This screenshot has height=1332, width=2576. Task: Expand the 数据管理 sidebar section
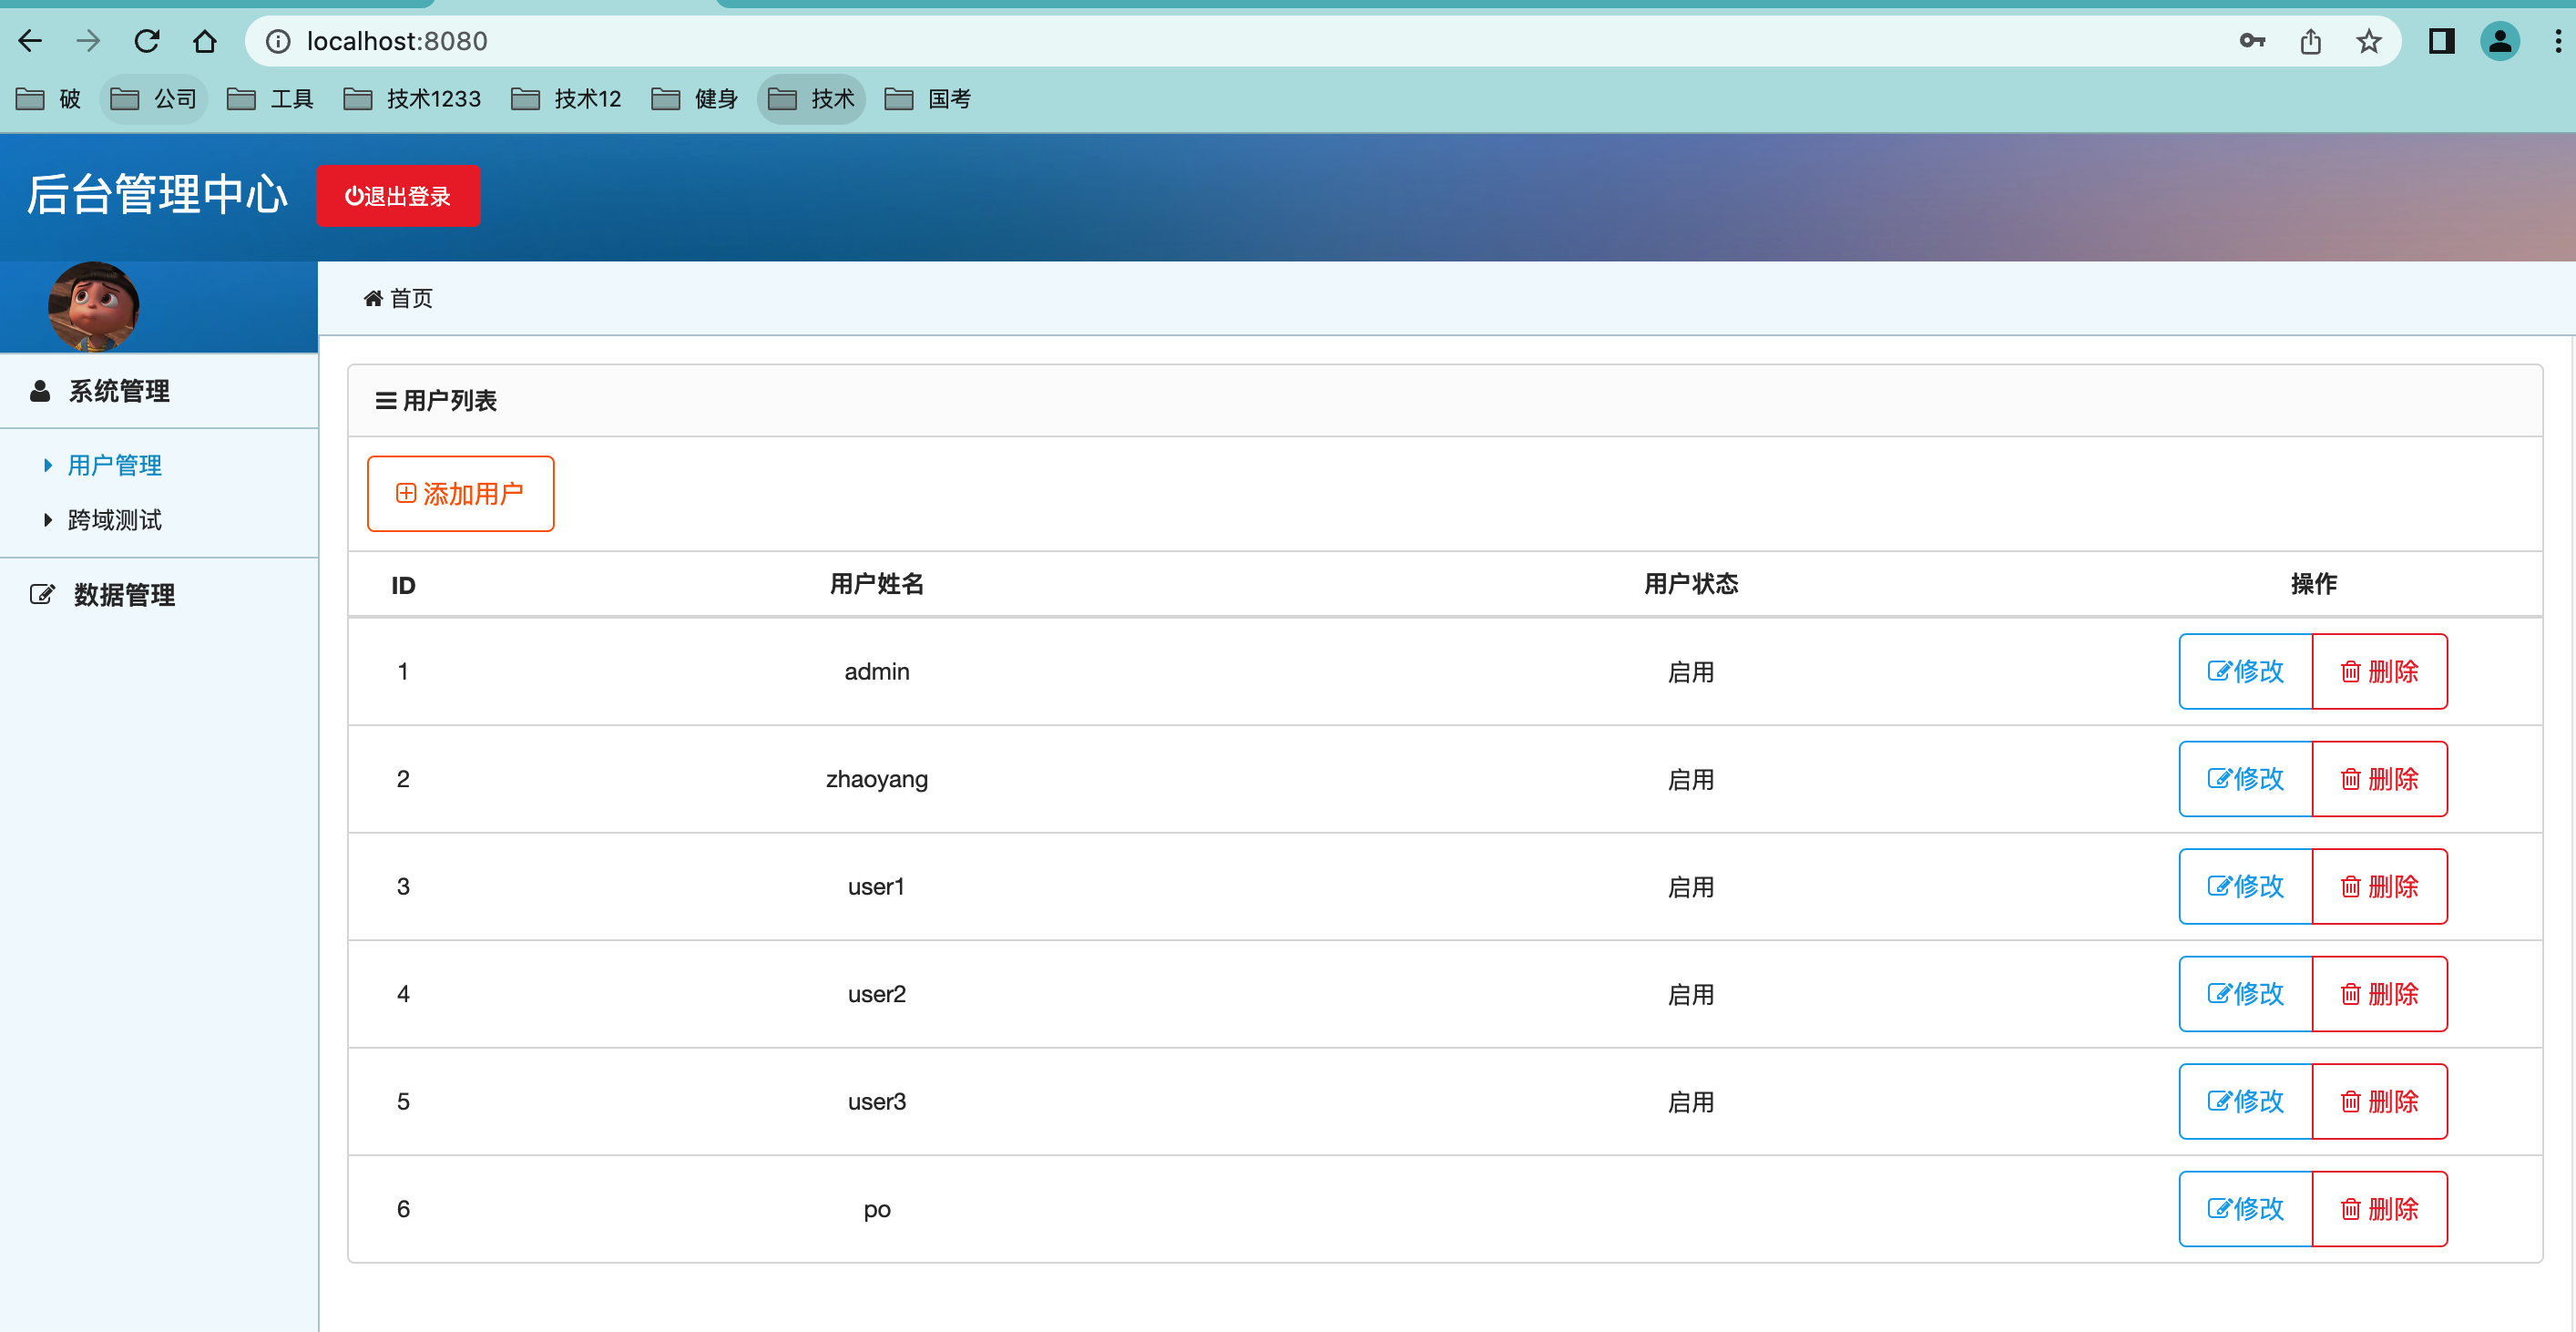coord(123,595)
